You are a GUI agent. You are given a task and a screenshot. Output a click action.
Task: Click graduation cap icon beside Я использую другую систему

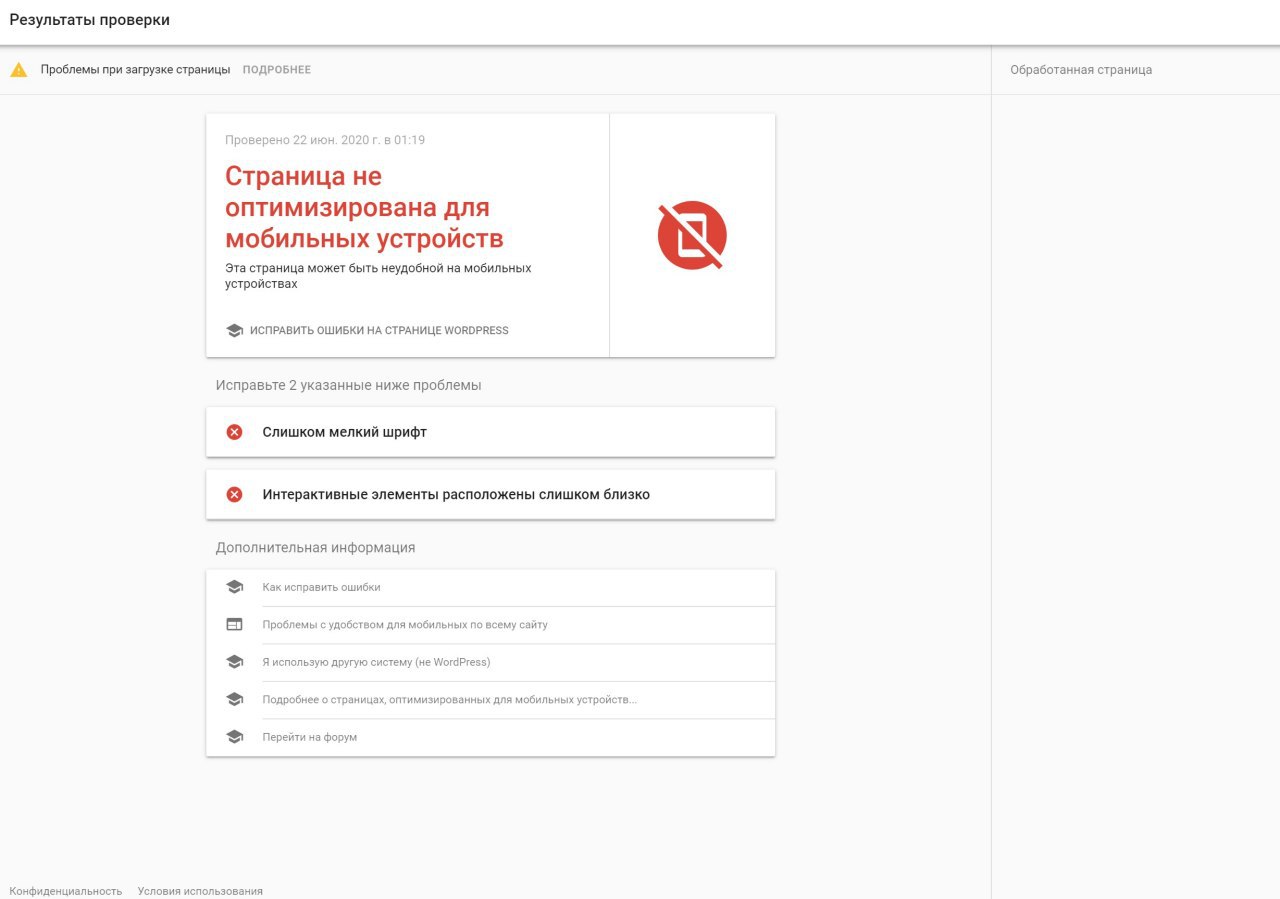tap(234, 662)
